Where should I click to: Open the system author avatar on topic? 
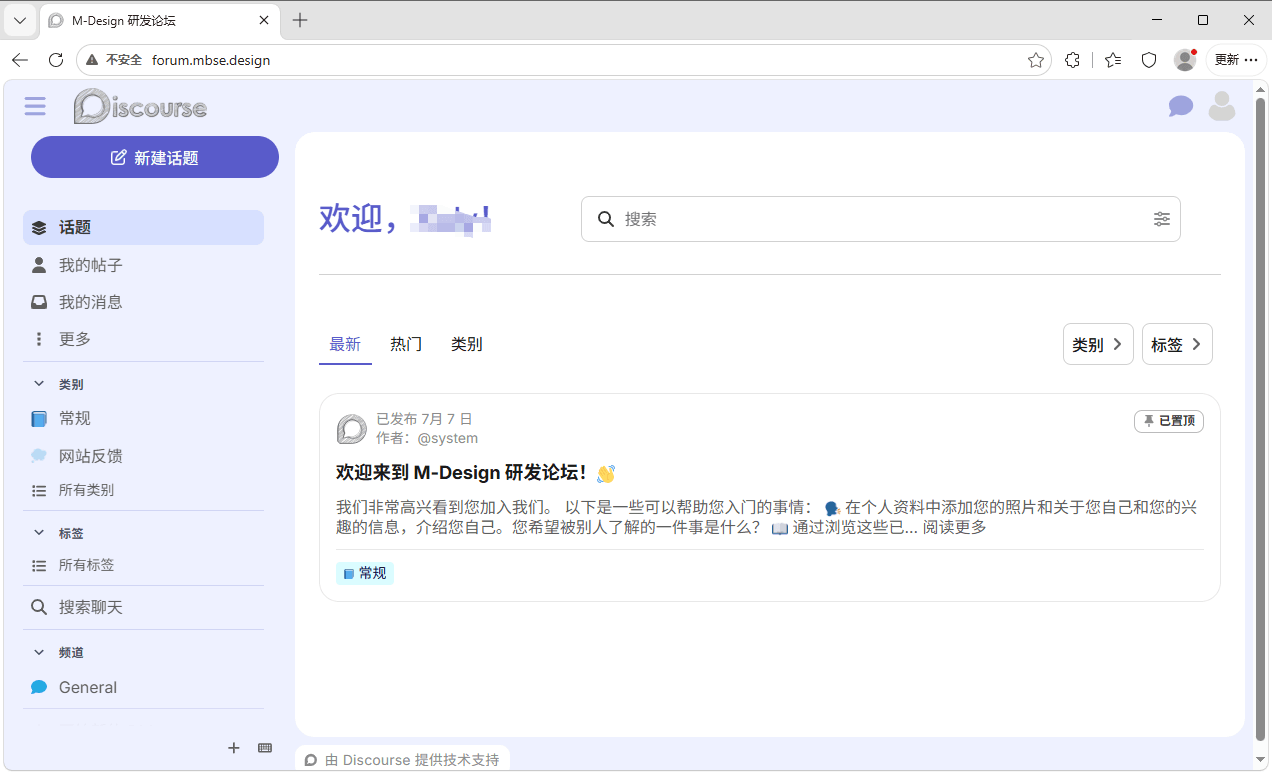coord(352,429)
